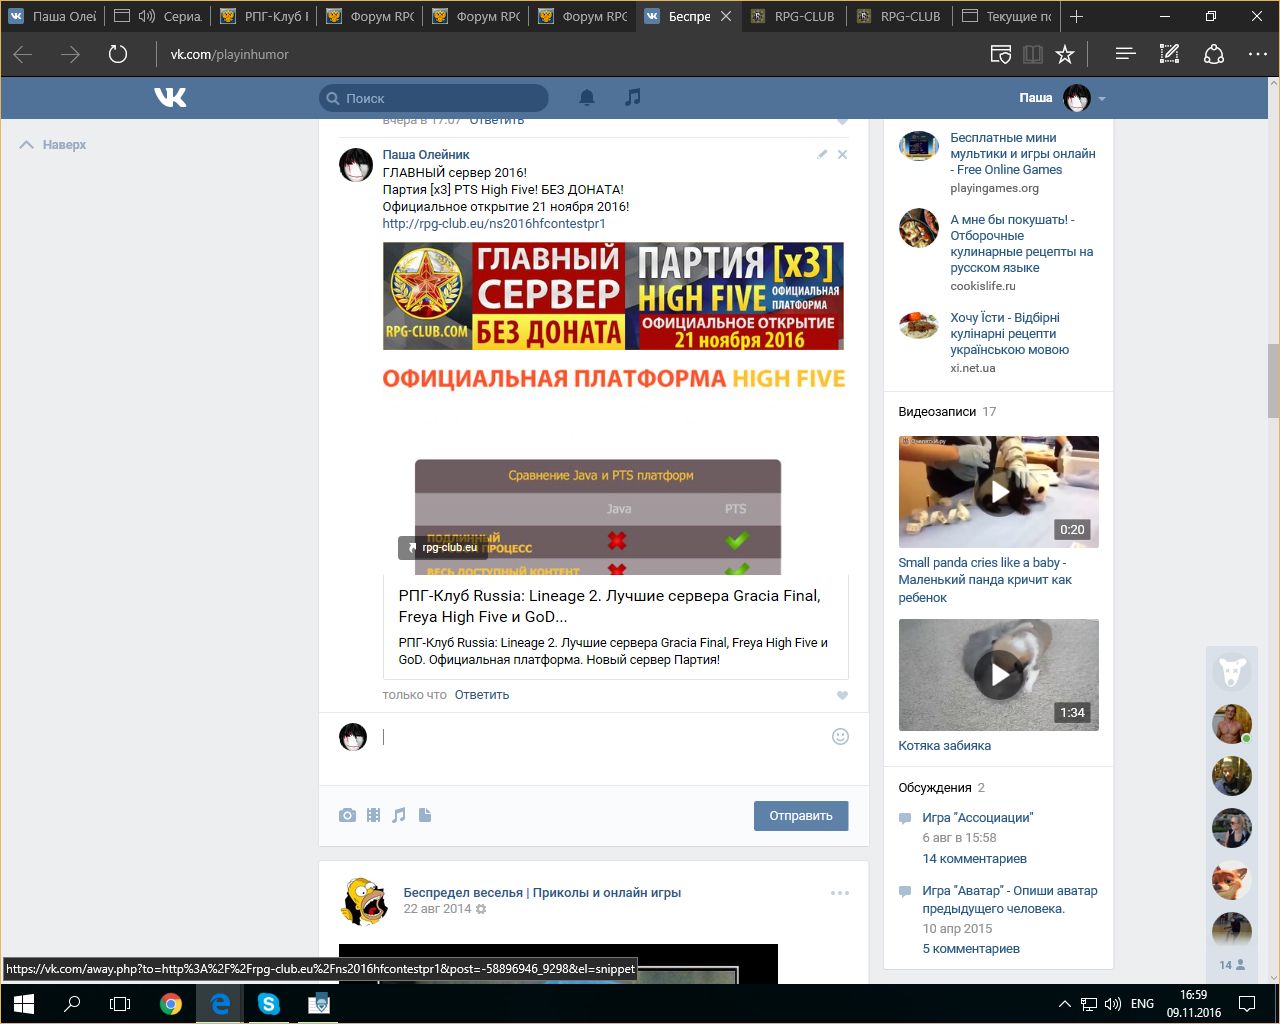The width and height of the screenshot is (1280, 1024).
Task: Click the Беспредел веселья Homer avatar
Action: 364,901
